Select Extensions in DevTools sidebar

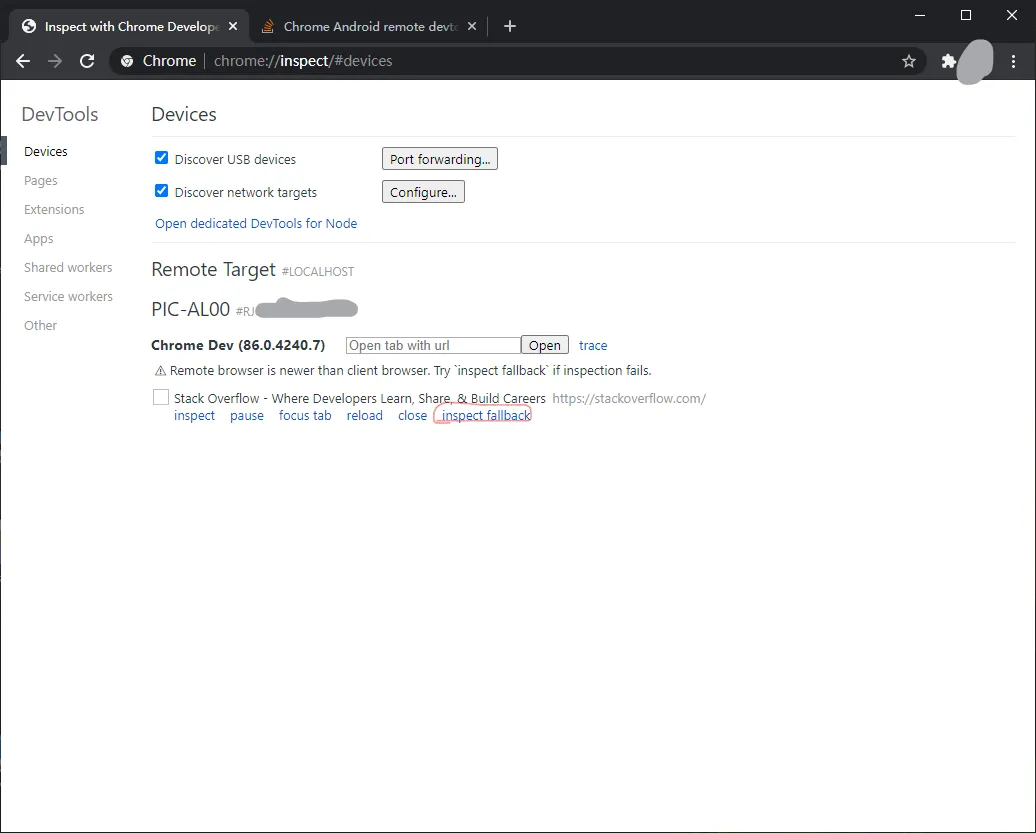click(54, 209)
